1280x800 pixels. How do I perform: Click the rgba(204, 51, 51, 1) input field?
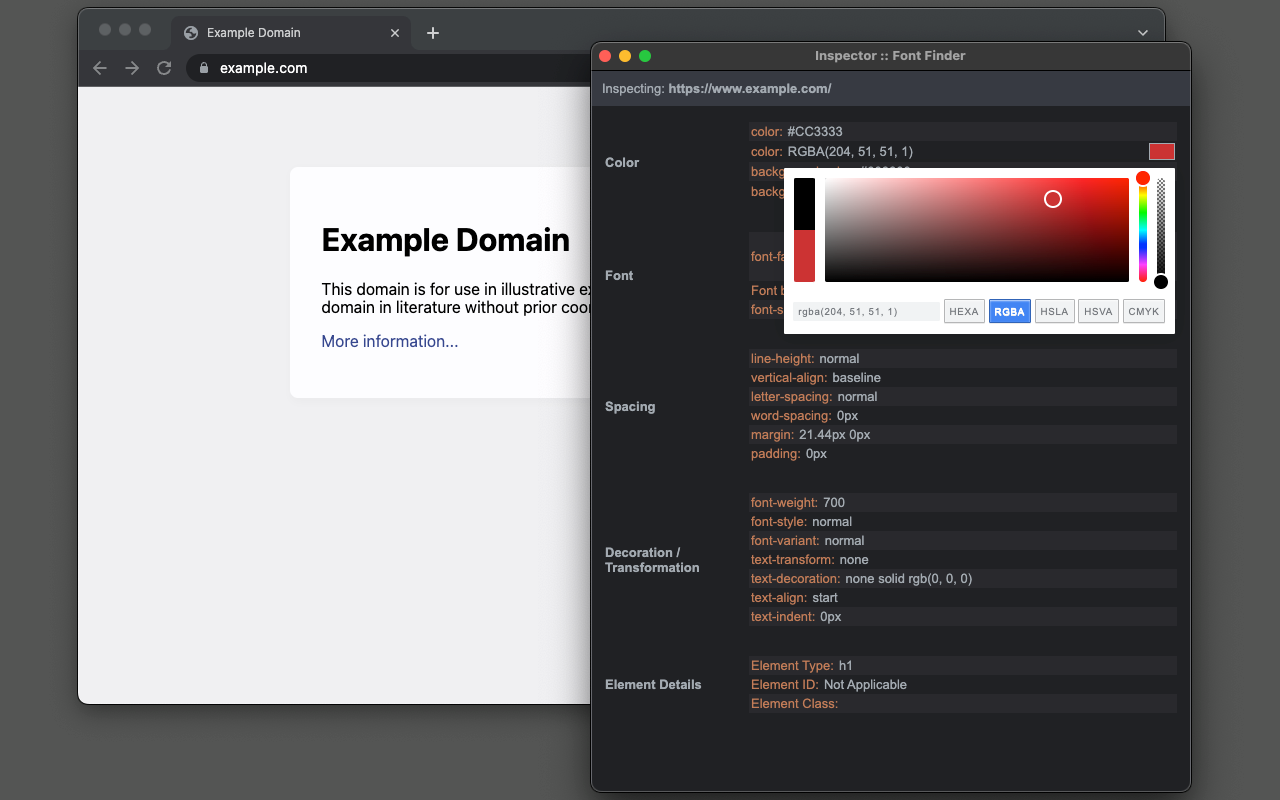tap(866, 311)
